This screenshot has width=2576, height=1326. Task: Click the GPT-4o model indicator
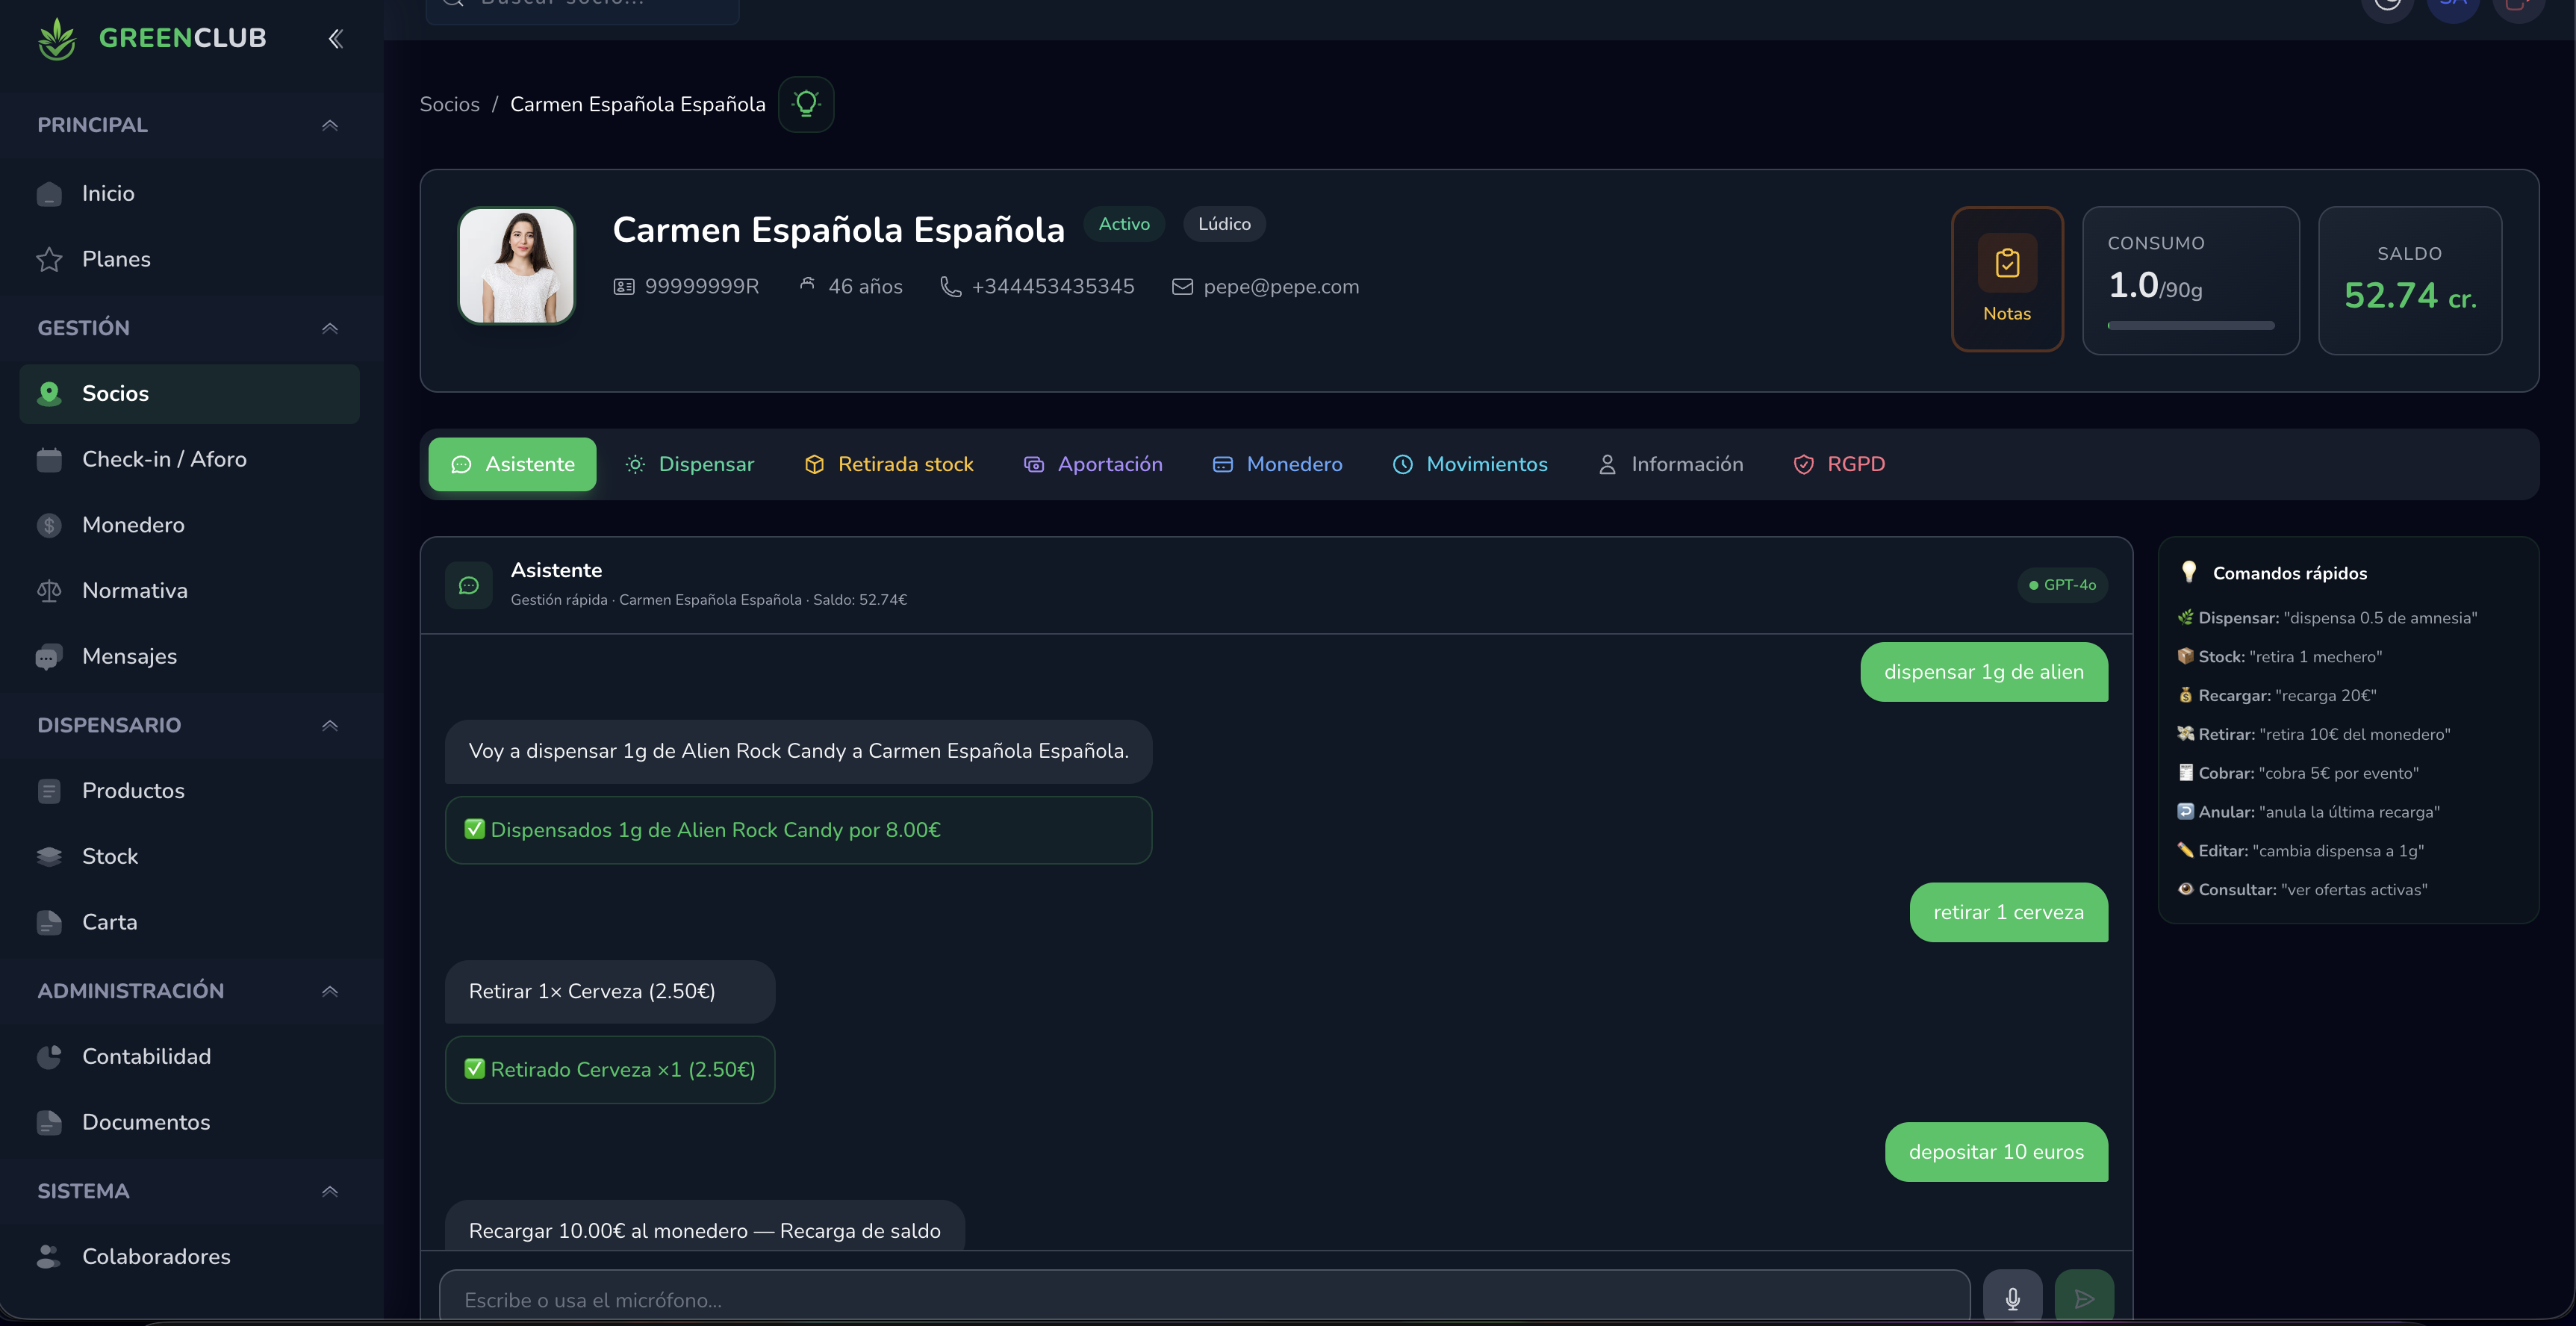coord(2062,585)
